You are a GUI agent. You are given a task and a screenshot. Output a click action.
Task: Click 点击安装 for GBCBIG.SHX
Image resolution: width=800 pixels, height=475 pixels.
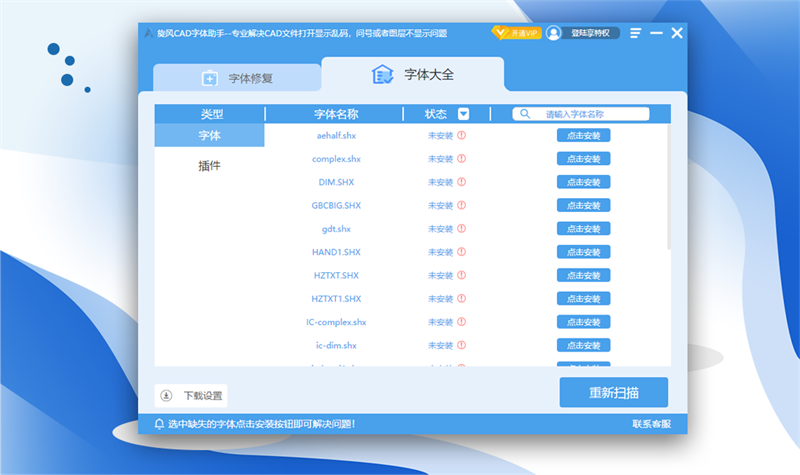(x=583, y=205)
